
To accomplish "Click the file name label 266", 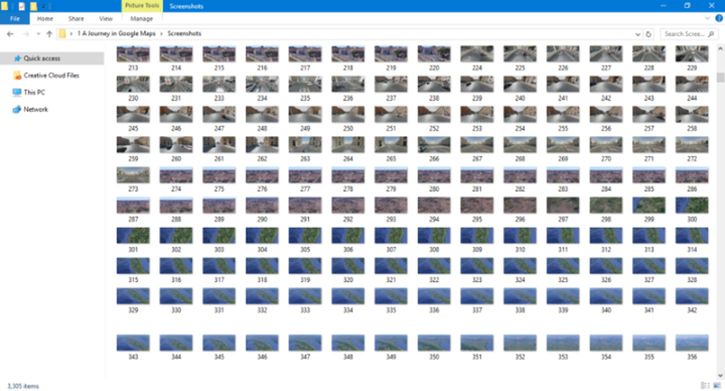I will (434, 159).
